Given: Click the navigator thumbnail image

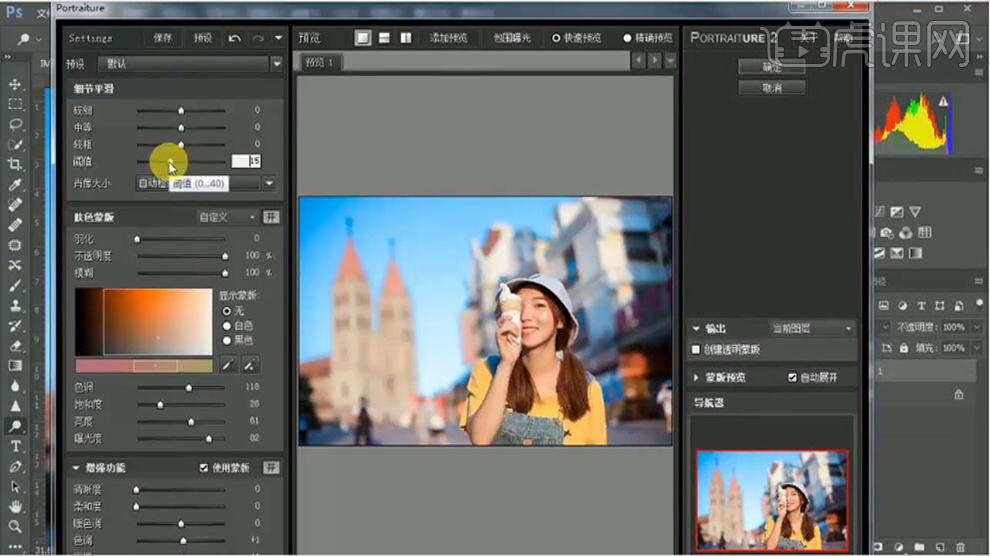Looking at the screenshot, I should [771, 499].
